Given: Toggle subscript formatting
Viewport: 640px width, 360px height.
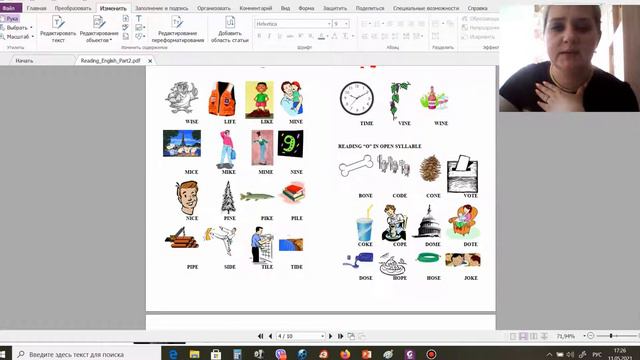Looking at the screenshot, I should tap(311, 36).
